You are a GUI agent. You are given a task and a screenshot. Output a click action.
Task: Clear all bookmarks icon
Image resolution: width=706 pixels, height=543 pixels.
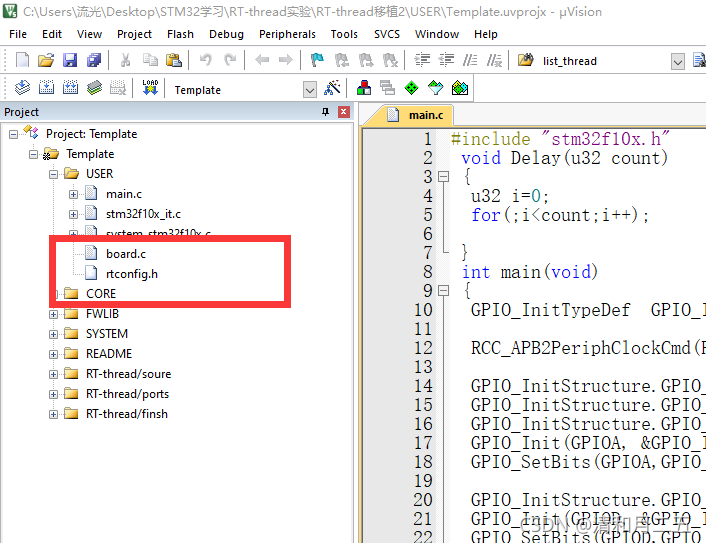(390, 60)
